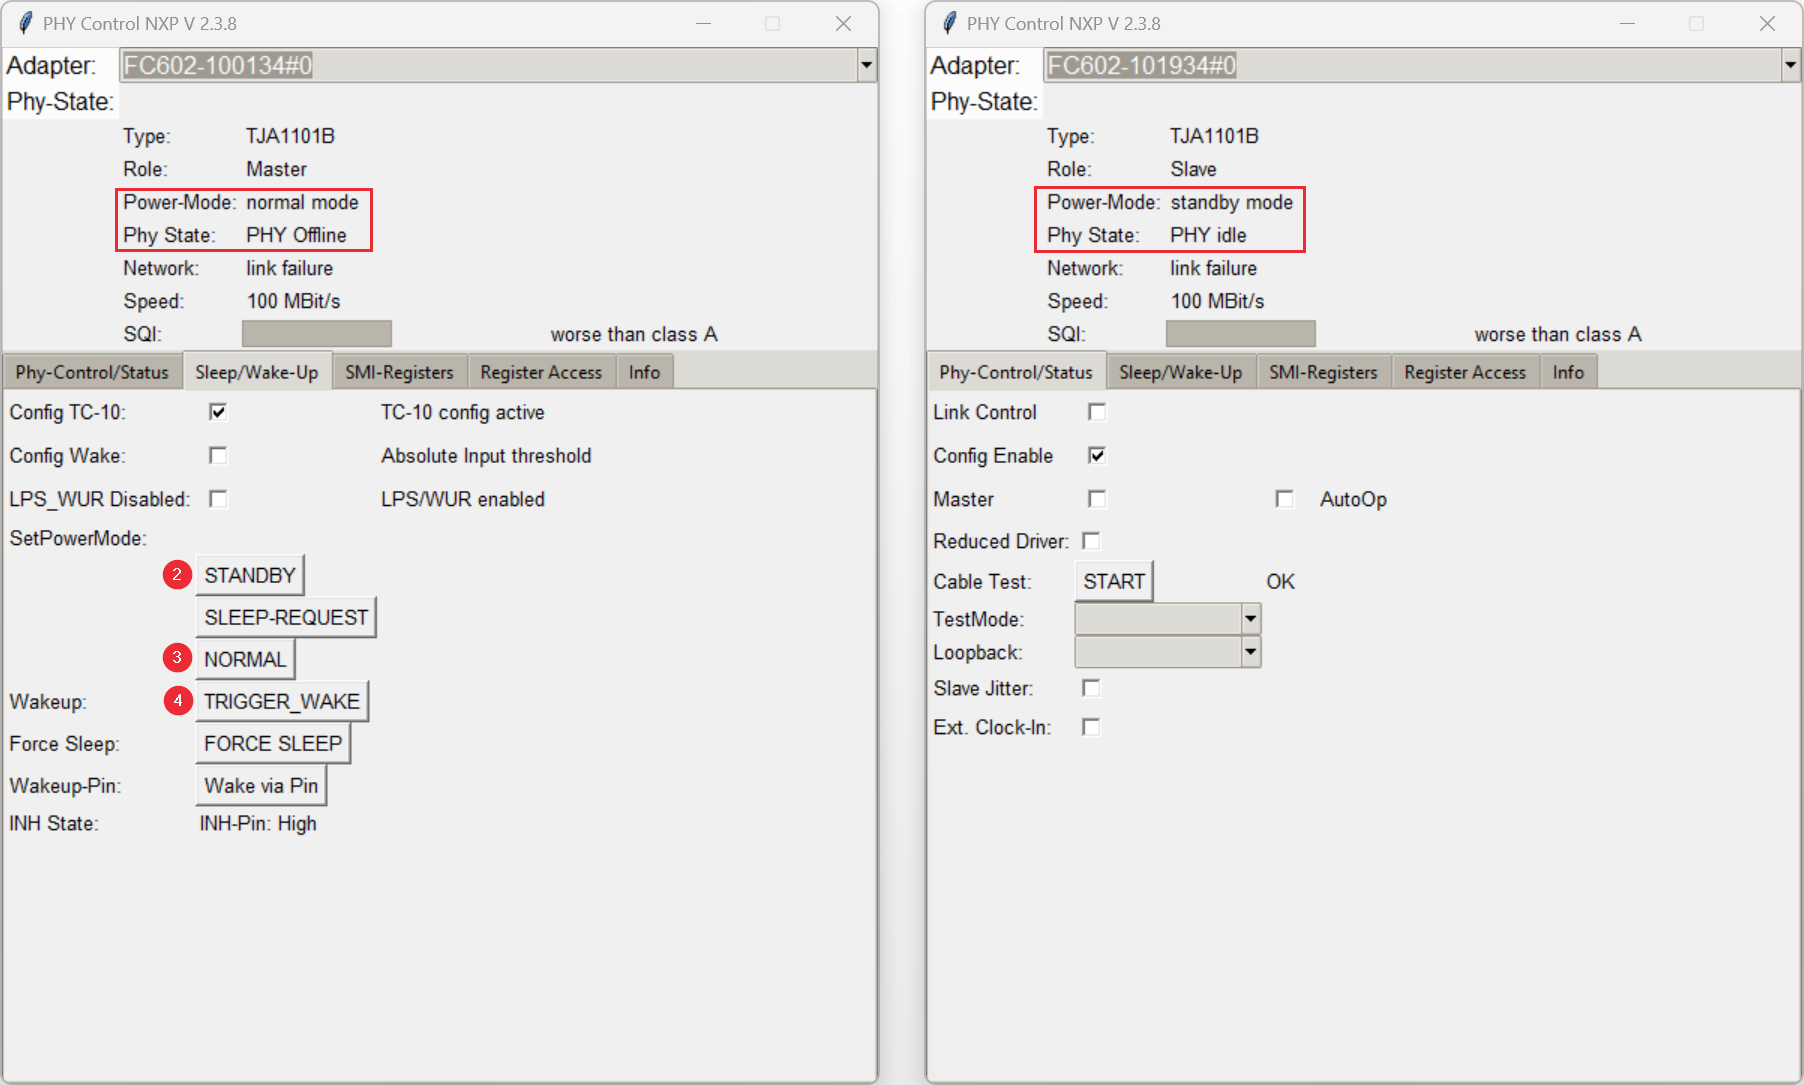The height and width of the screenshot is (1085, 1804).
Task: Check the AutoOp option
Action: tap(1285, 499)
